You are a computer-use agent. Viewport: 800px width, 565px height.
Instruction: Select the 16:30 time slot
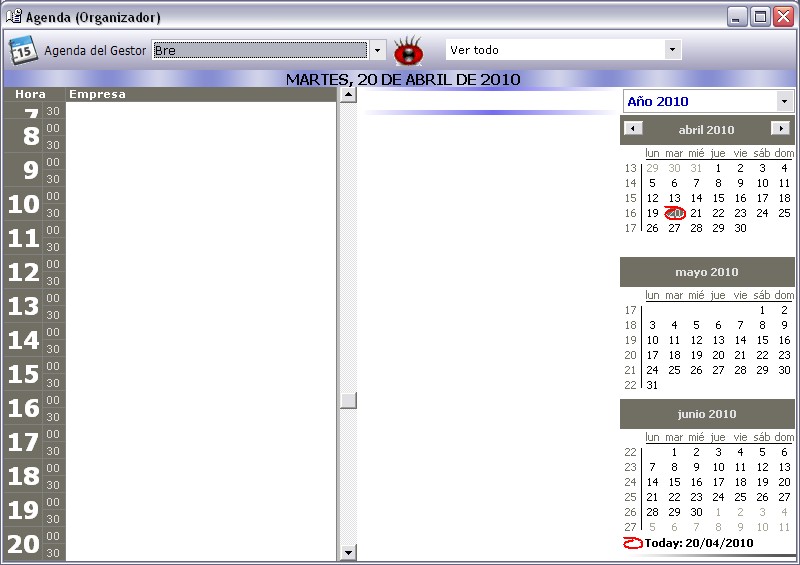pyautogui.click(x=201, y=417)
